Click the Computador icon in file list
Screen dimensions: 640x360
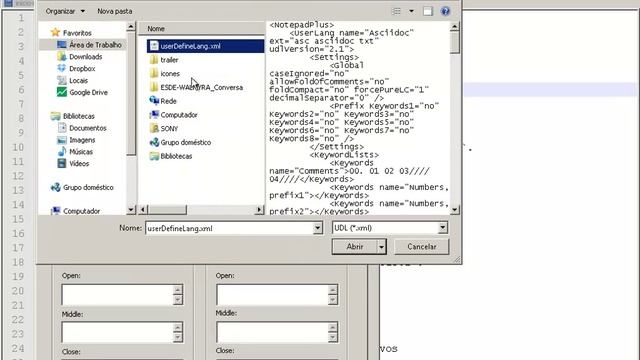coord(154,114)
